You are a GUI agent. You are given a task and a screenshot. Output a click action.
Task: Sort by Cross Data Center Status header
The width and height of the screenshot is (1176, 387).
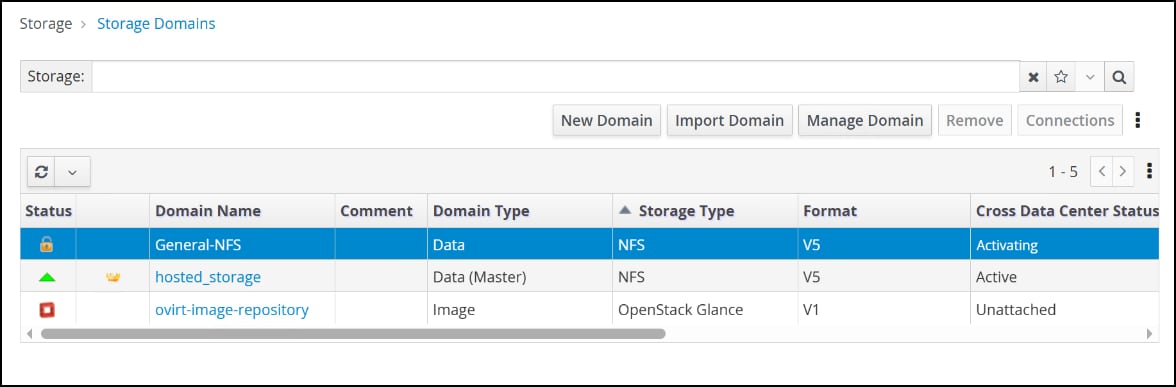1066,211
